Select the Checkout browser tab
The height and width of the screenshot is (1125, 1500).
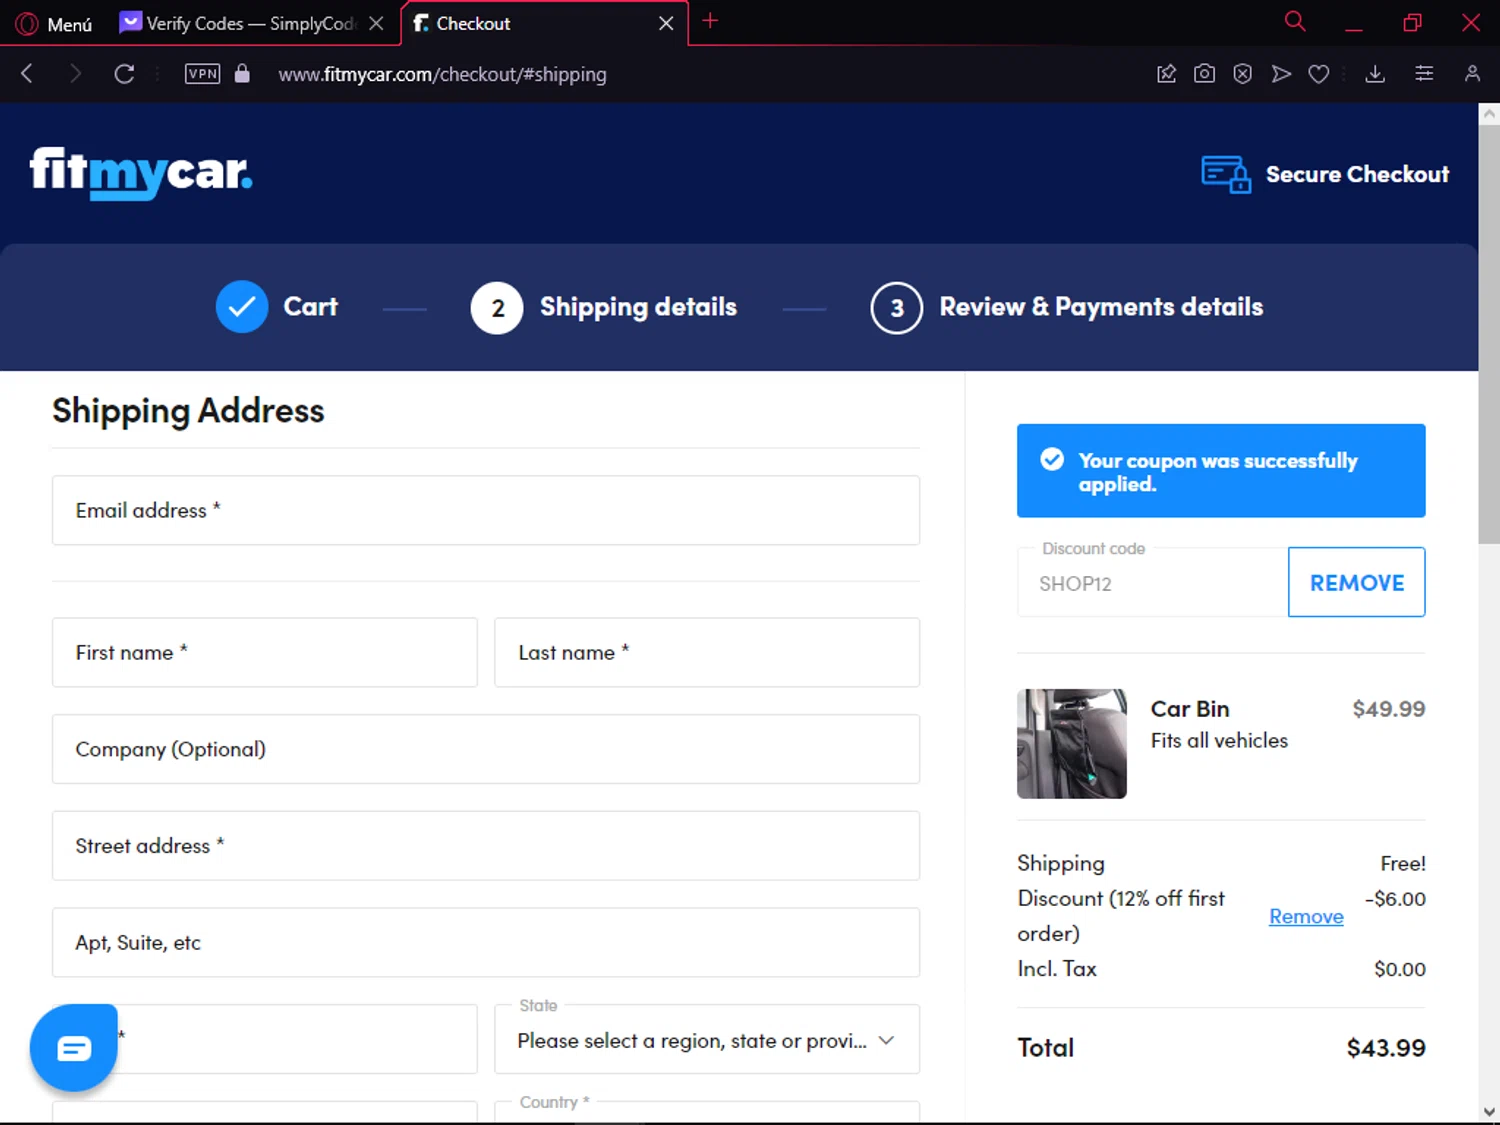(530, 23)
